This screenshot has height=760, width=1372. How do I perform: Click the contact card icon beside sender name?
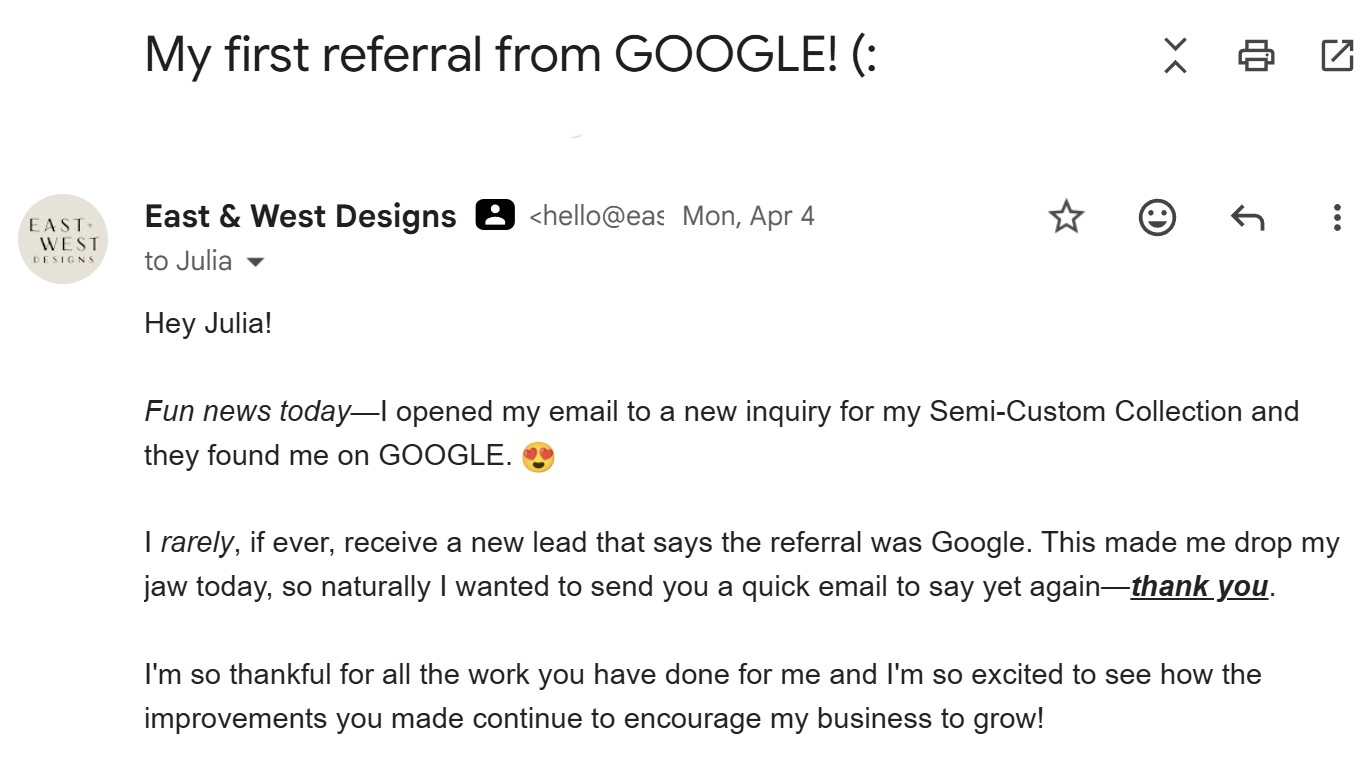[x=495, y=215]
